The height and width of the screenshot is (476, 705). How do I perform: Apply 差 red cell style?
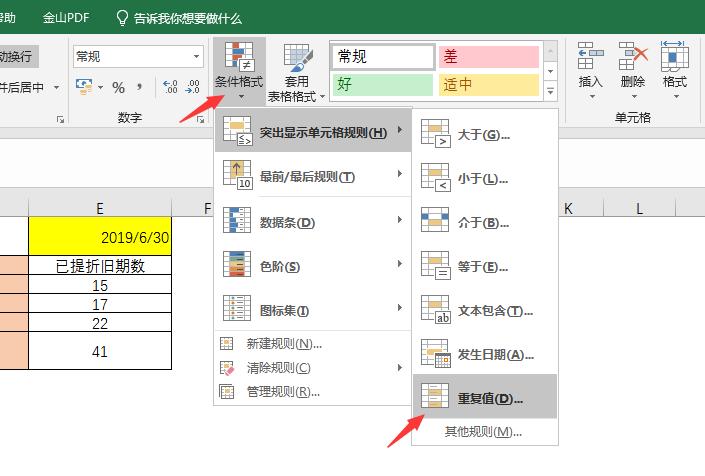pos(489,57)
